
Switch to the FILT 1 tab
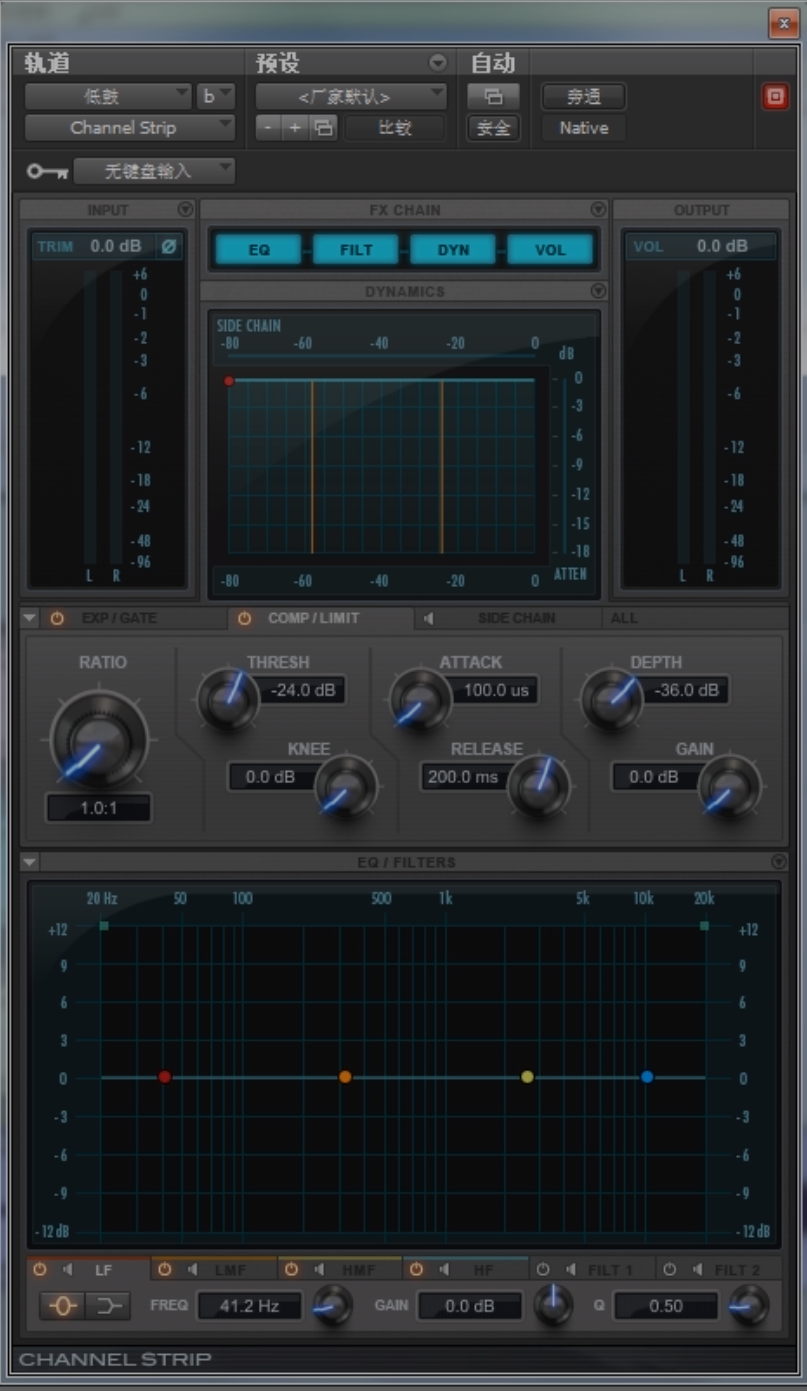coord(609,1270)
